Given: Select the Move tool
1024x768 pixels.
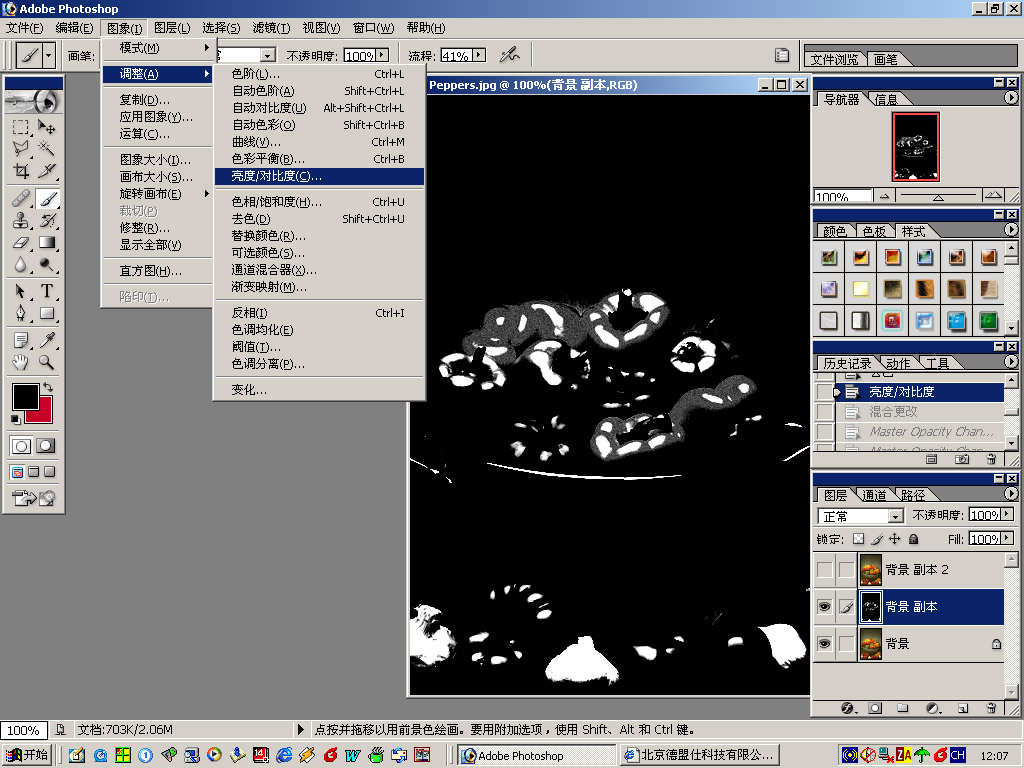Looking at the screenshot, I should 46,127.
